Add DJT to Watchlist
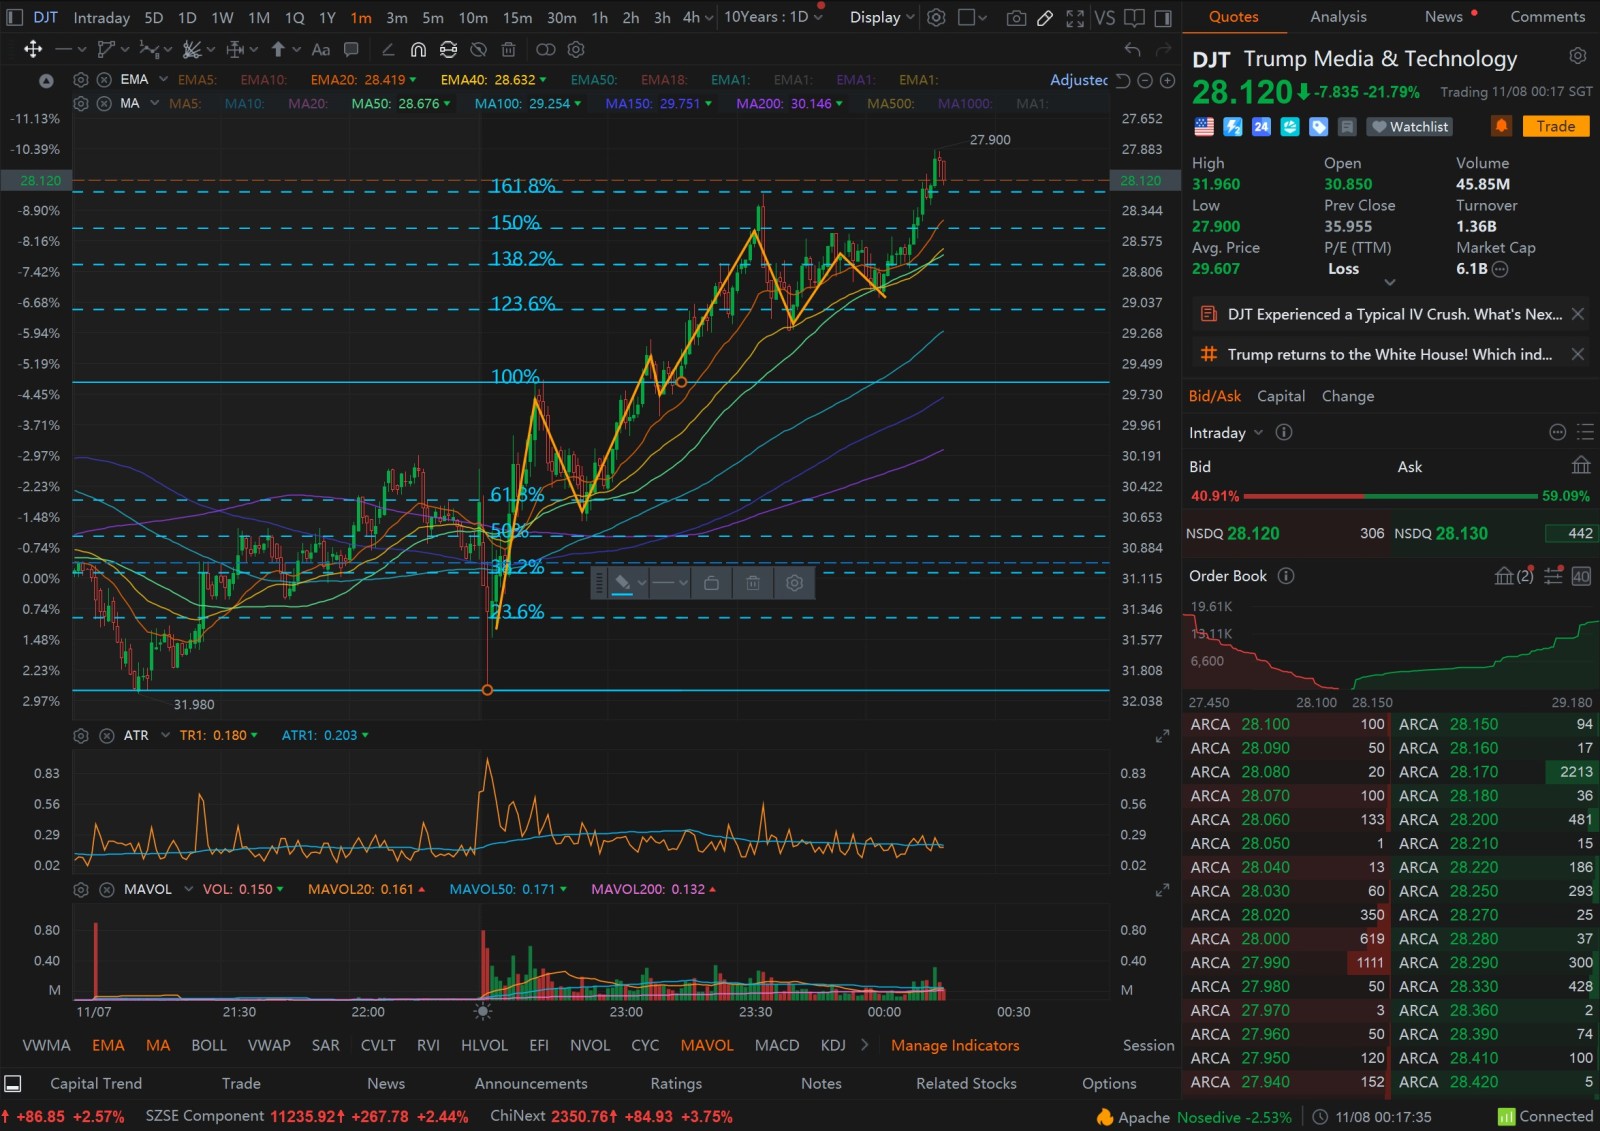This screenshot has height=1131, width=1600. [x=1409, y=126]
